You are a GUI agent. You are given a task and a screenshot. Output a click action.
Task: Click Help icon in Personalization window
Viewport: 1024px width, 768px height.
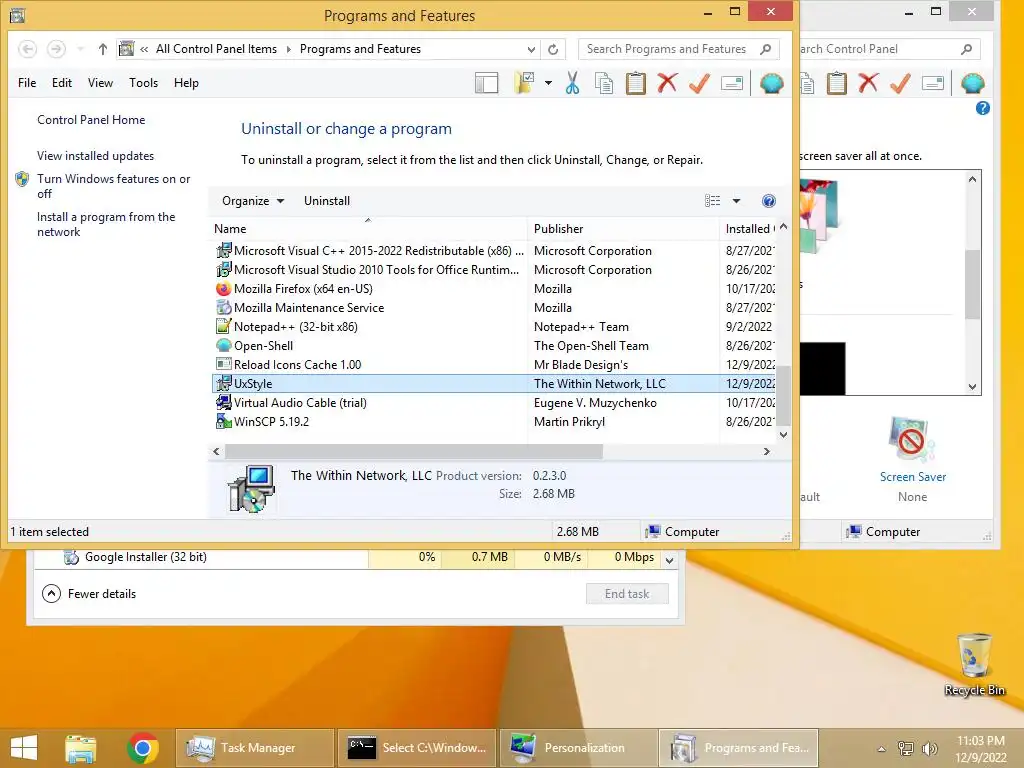click(x=982, y=108)
